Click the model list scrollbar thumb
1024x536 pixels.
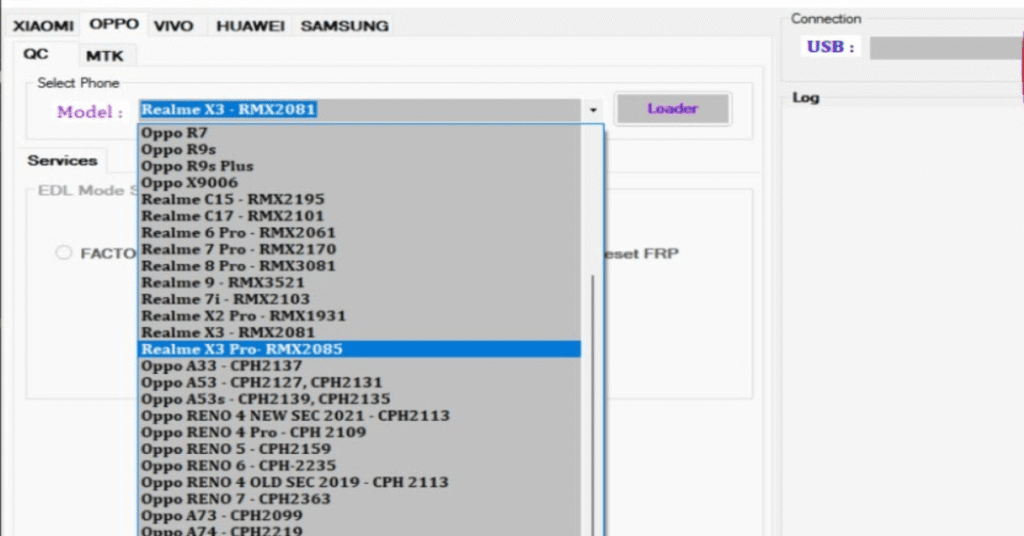(593, 405)
